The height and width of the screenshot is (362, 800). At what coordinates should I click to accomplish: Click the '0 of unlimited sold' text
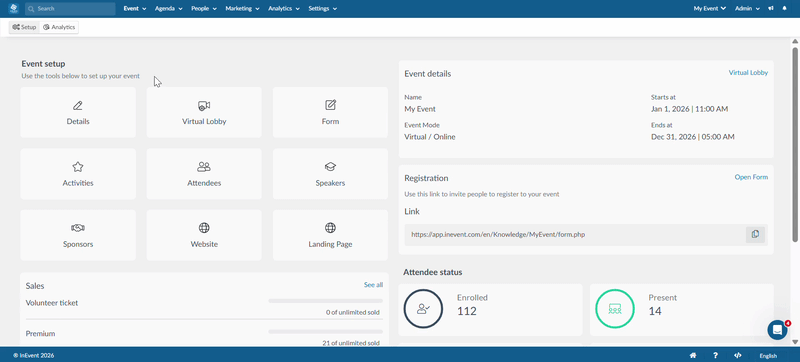click(x=353, y=313)
